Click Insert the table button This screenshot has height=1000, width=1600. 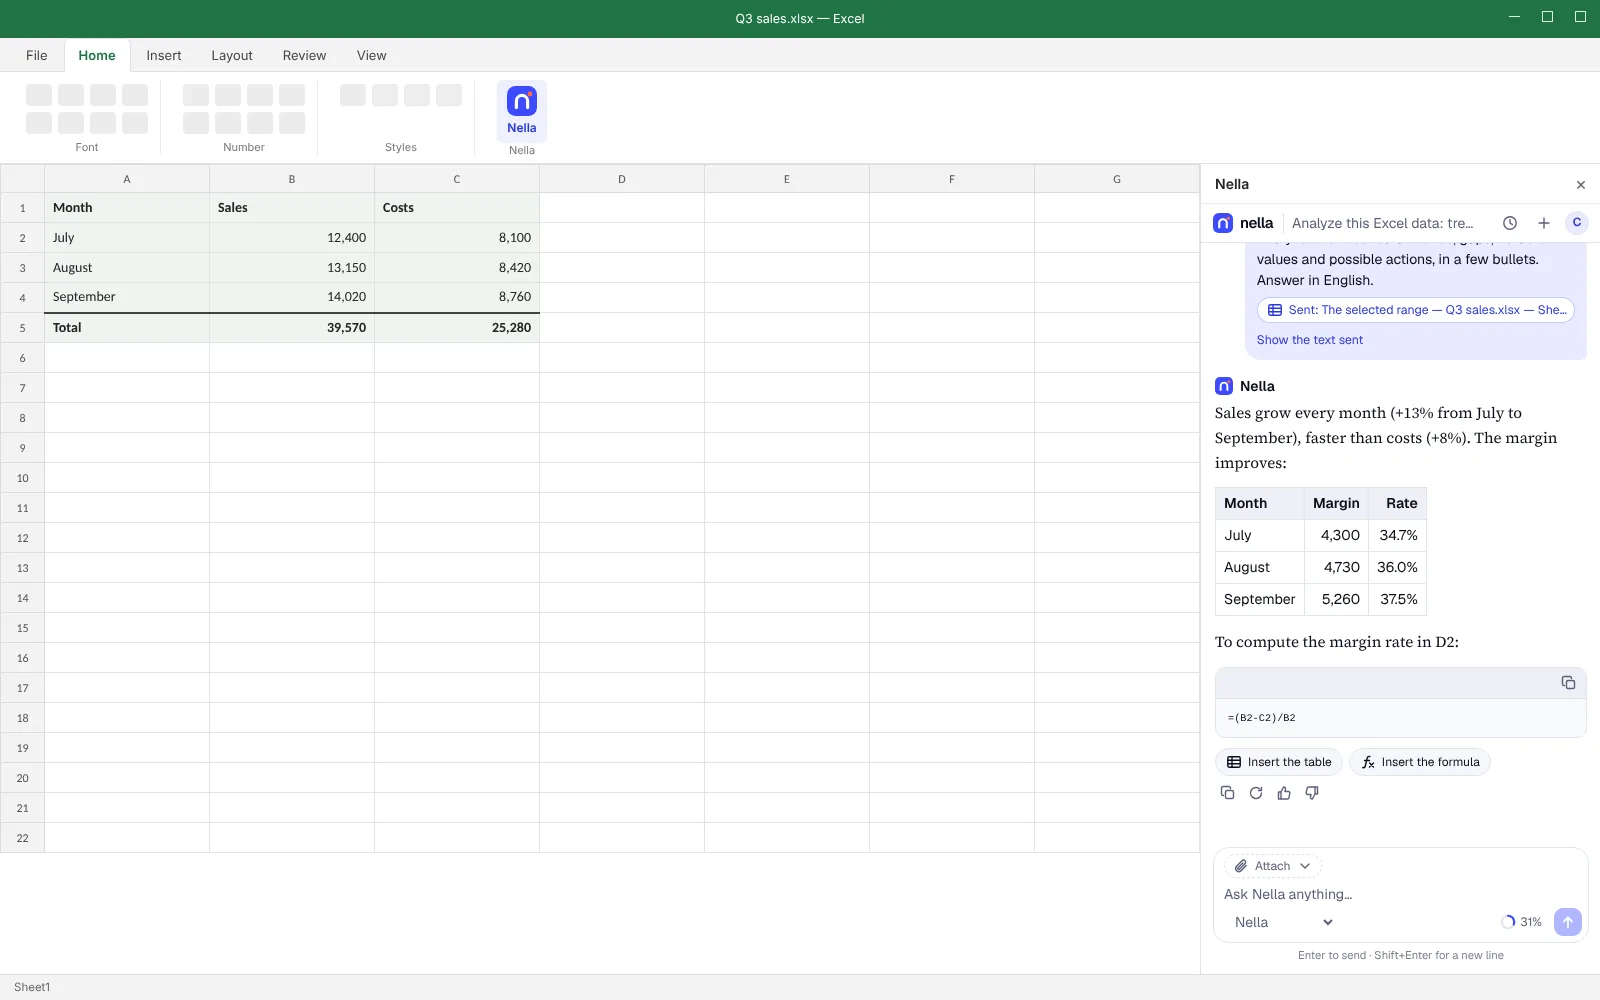(x=1279, y=762)
